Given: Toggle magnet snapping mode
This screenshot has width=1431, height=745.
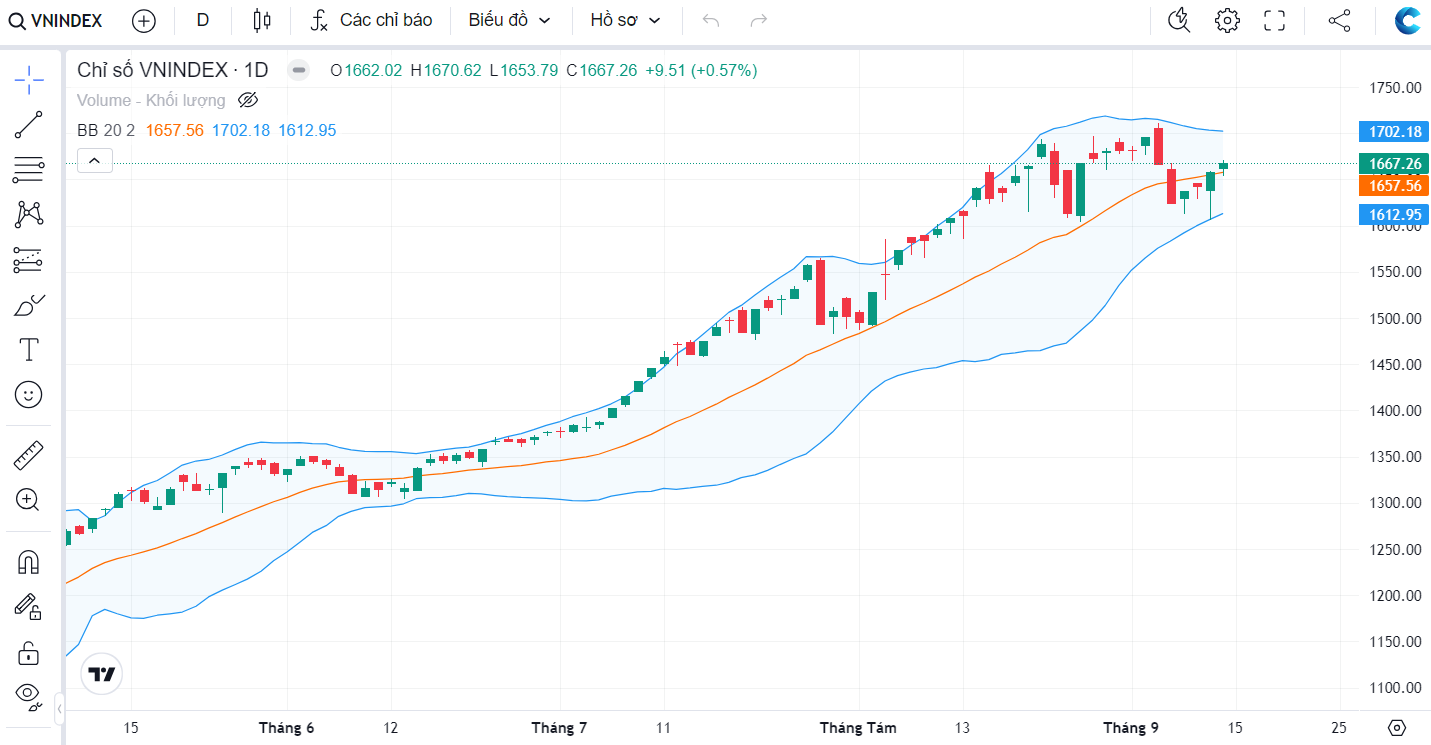Looking at the screenshot, I should [29, 562].
